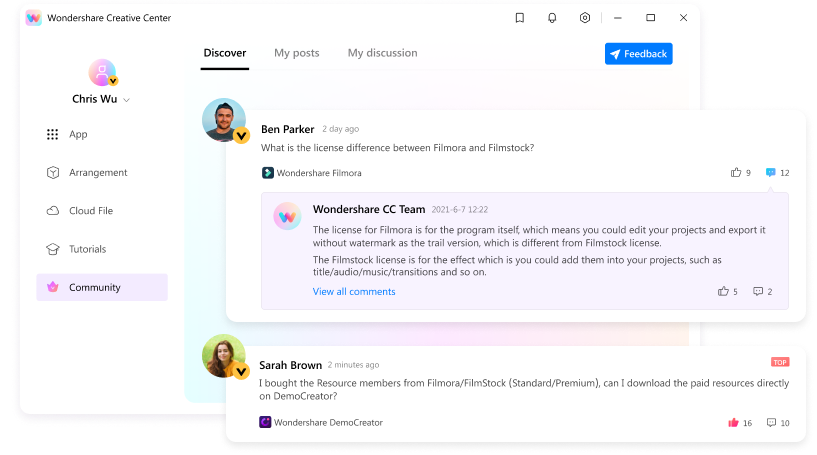Click Wondershare CC Team avatar icon
Image resolution: width=817 pixels, height=455 pixels.
point(288,216)
